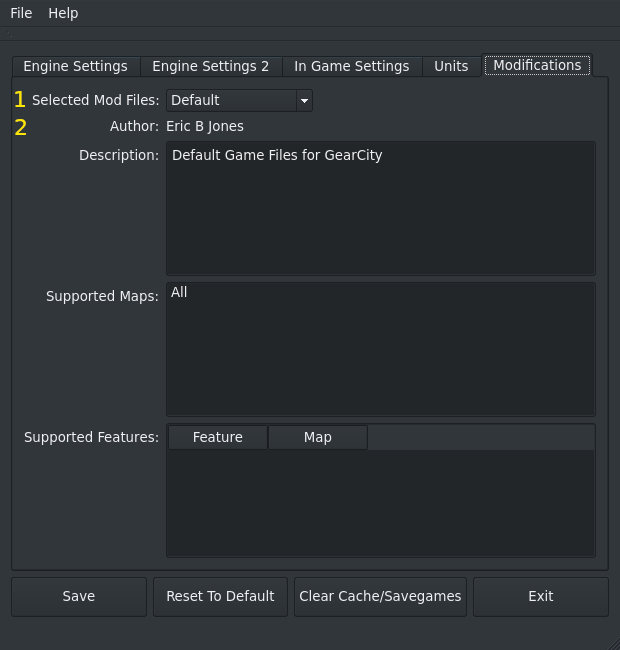Open the Units tab

pos(451,66)
